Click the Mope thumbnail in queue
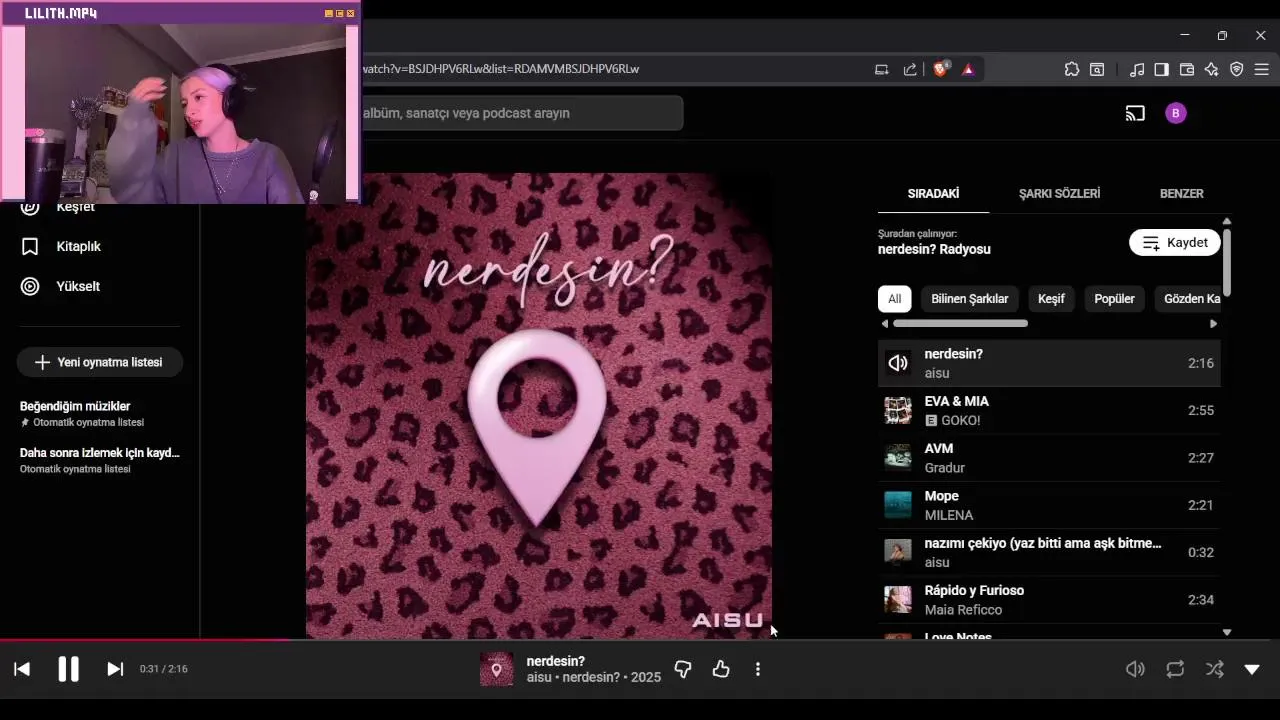 pyautogui.click(x=898, y=505)
